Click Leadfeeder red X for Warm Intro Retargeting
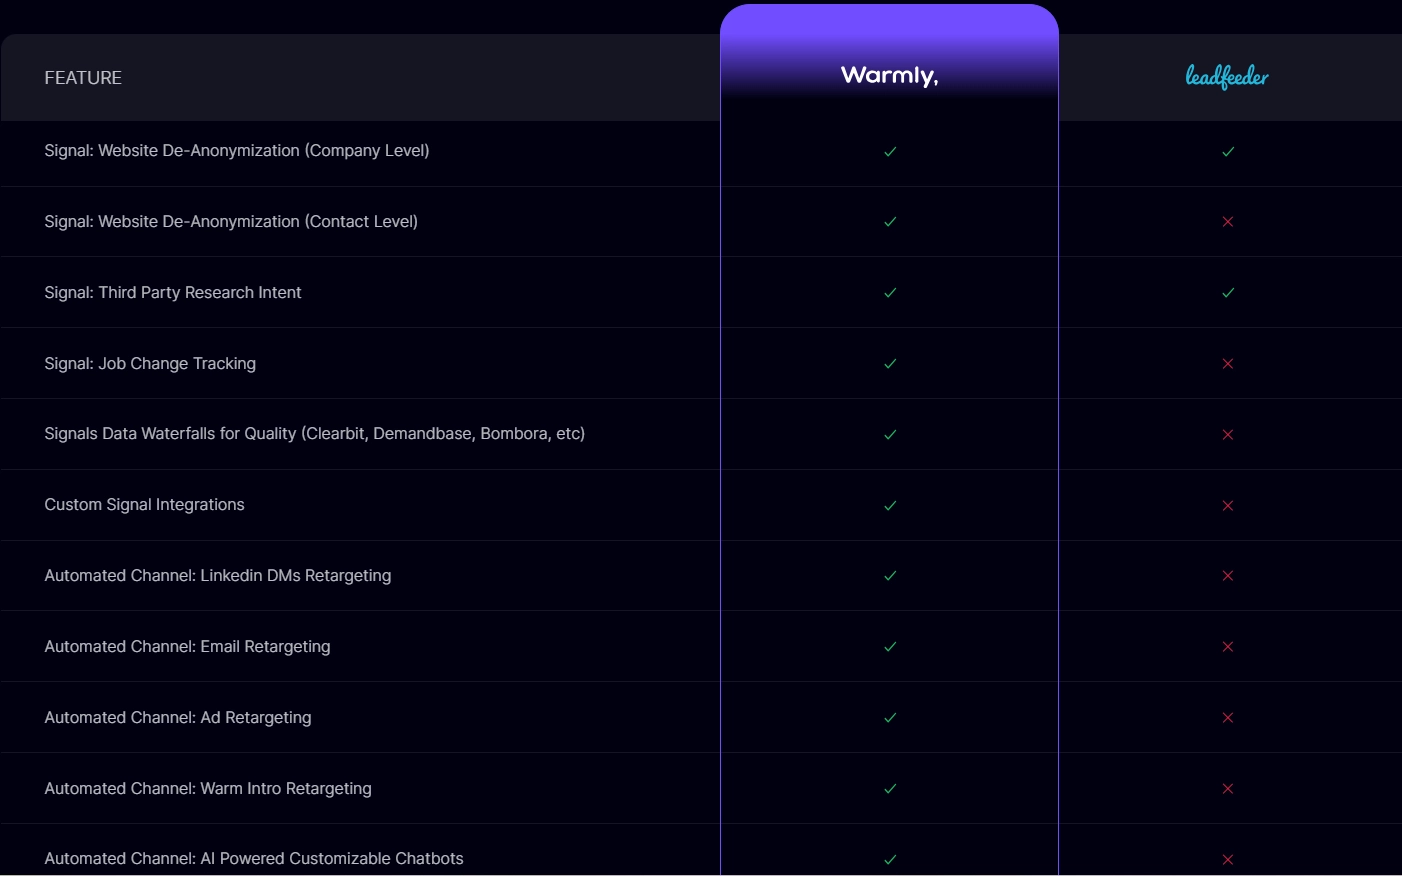This screenshot has width=1402, height=876. coord(1228,789)
